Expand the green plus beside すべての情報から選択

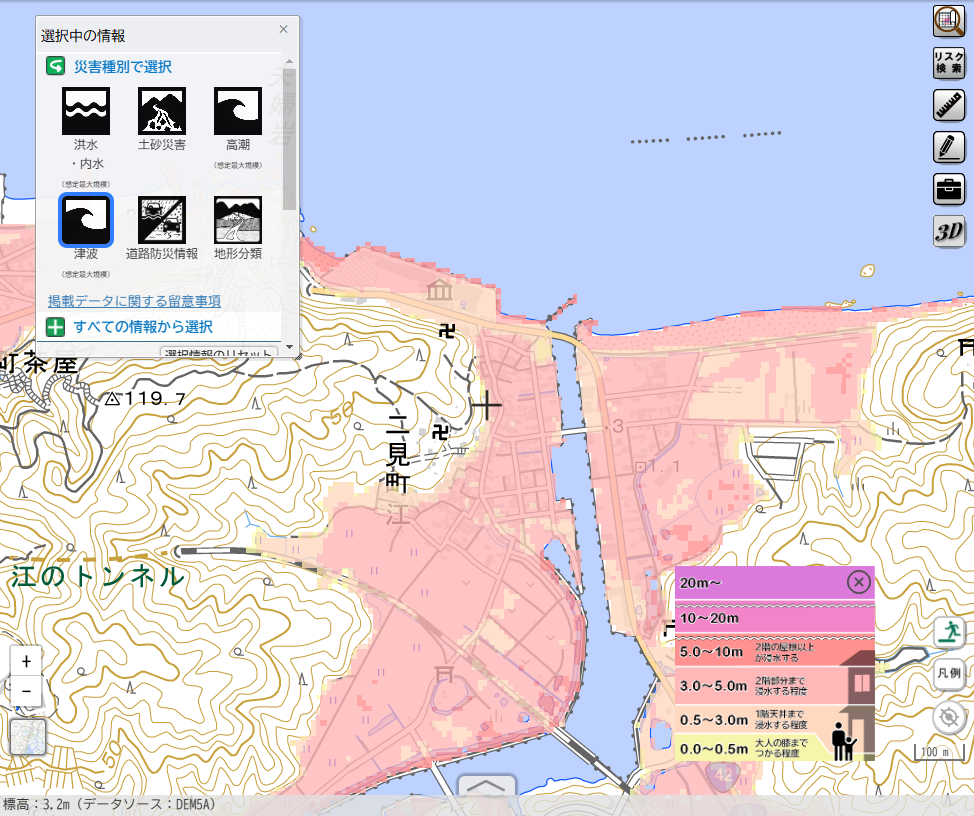point(55,327)
